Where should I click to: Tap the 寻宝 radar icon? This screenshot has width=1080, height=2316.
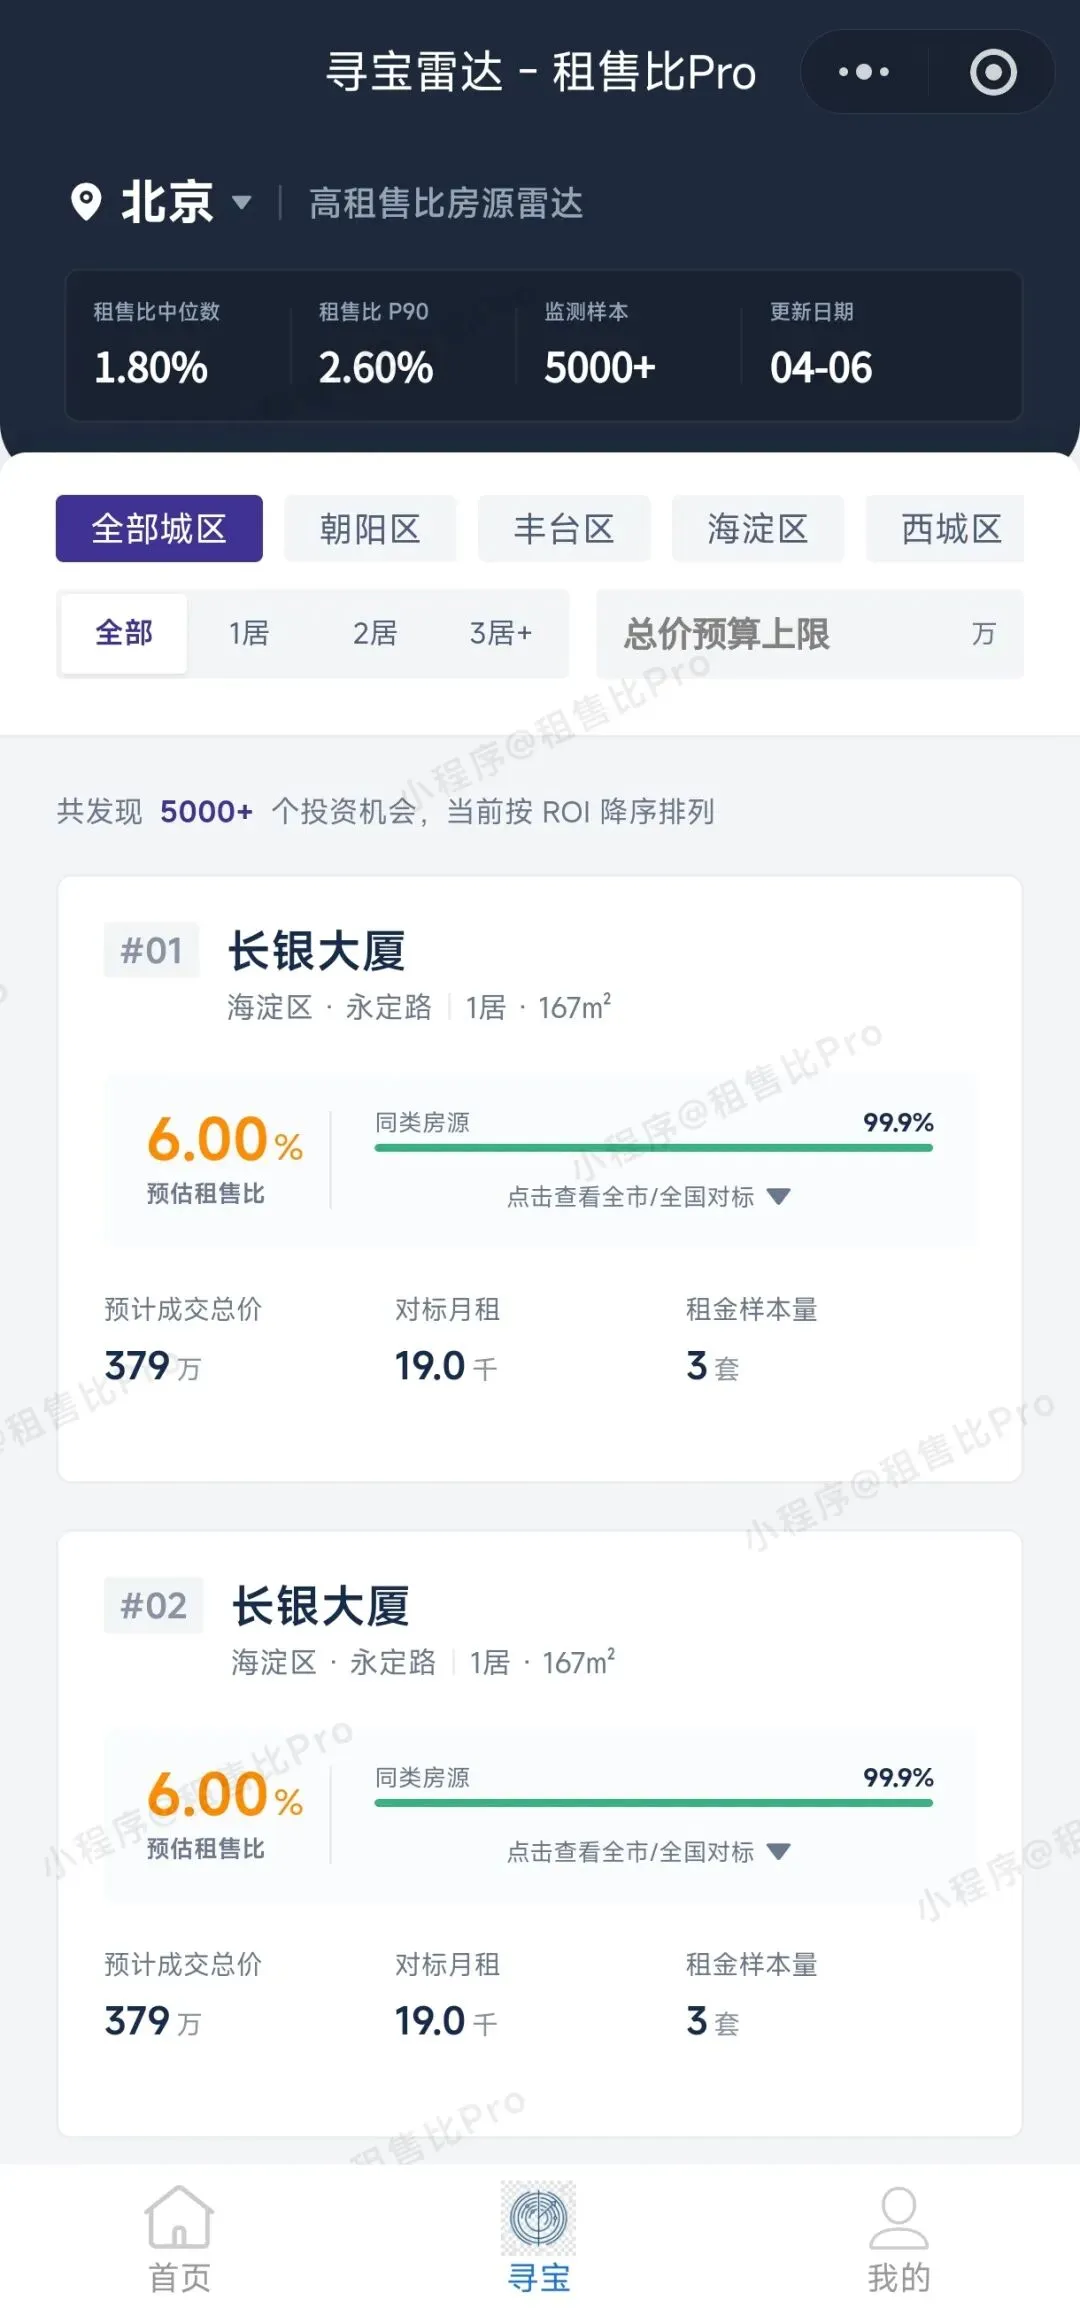pyautogui.click(x=538, y=2218)
